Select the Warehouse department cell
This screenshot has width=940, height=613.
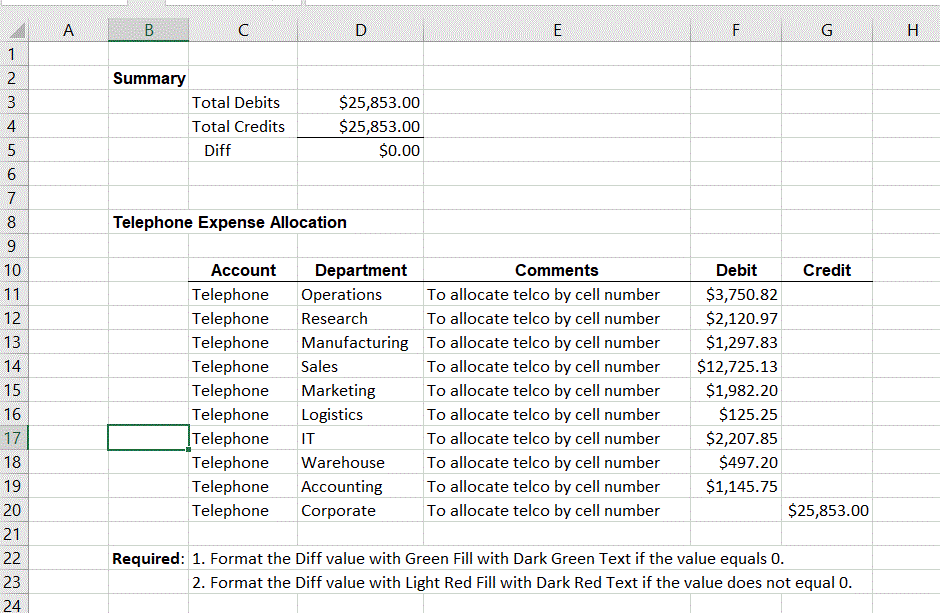pos(360,462)
